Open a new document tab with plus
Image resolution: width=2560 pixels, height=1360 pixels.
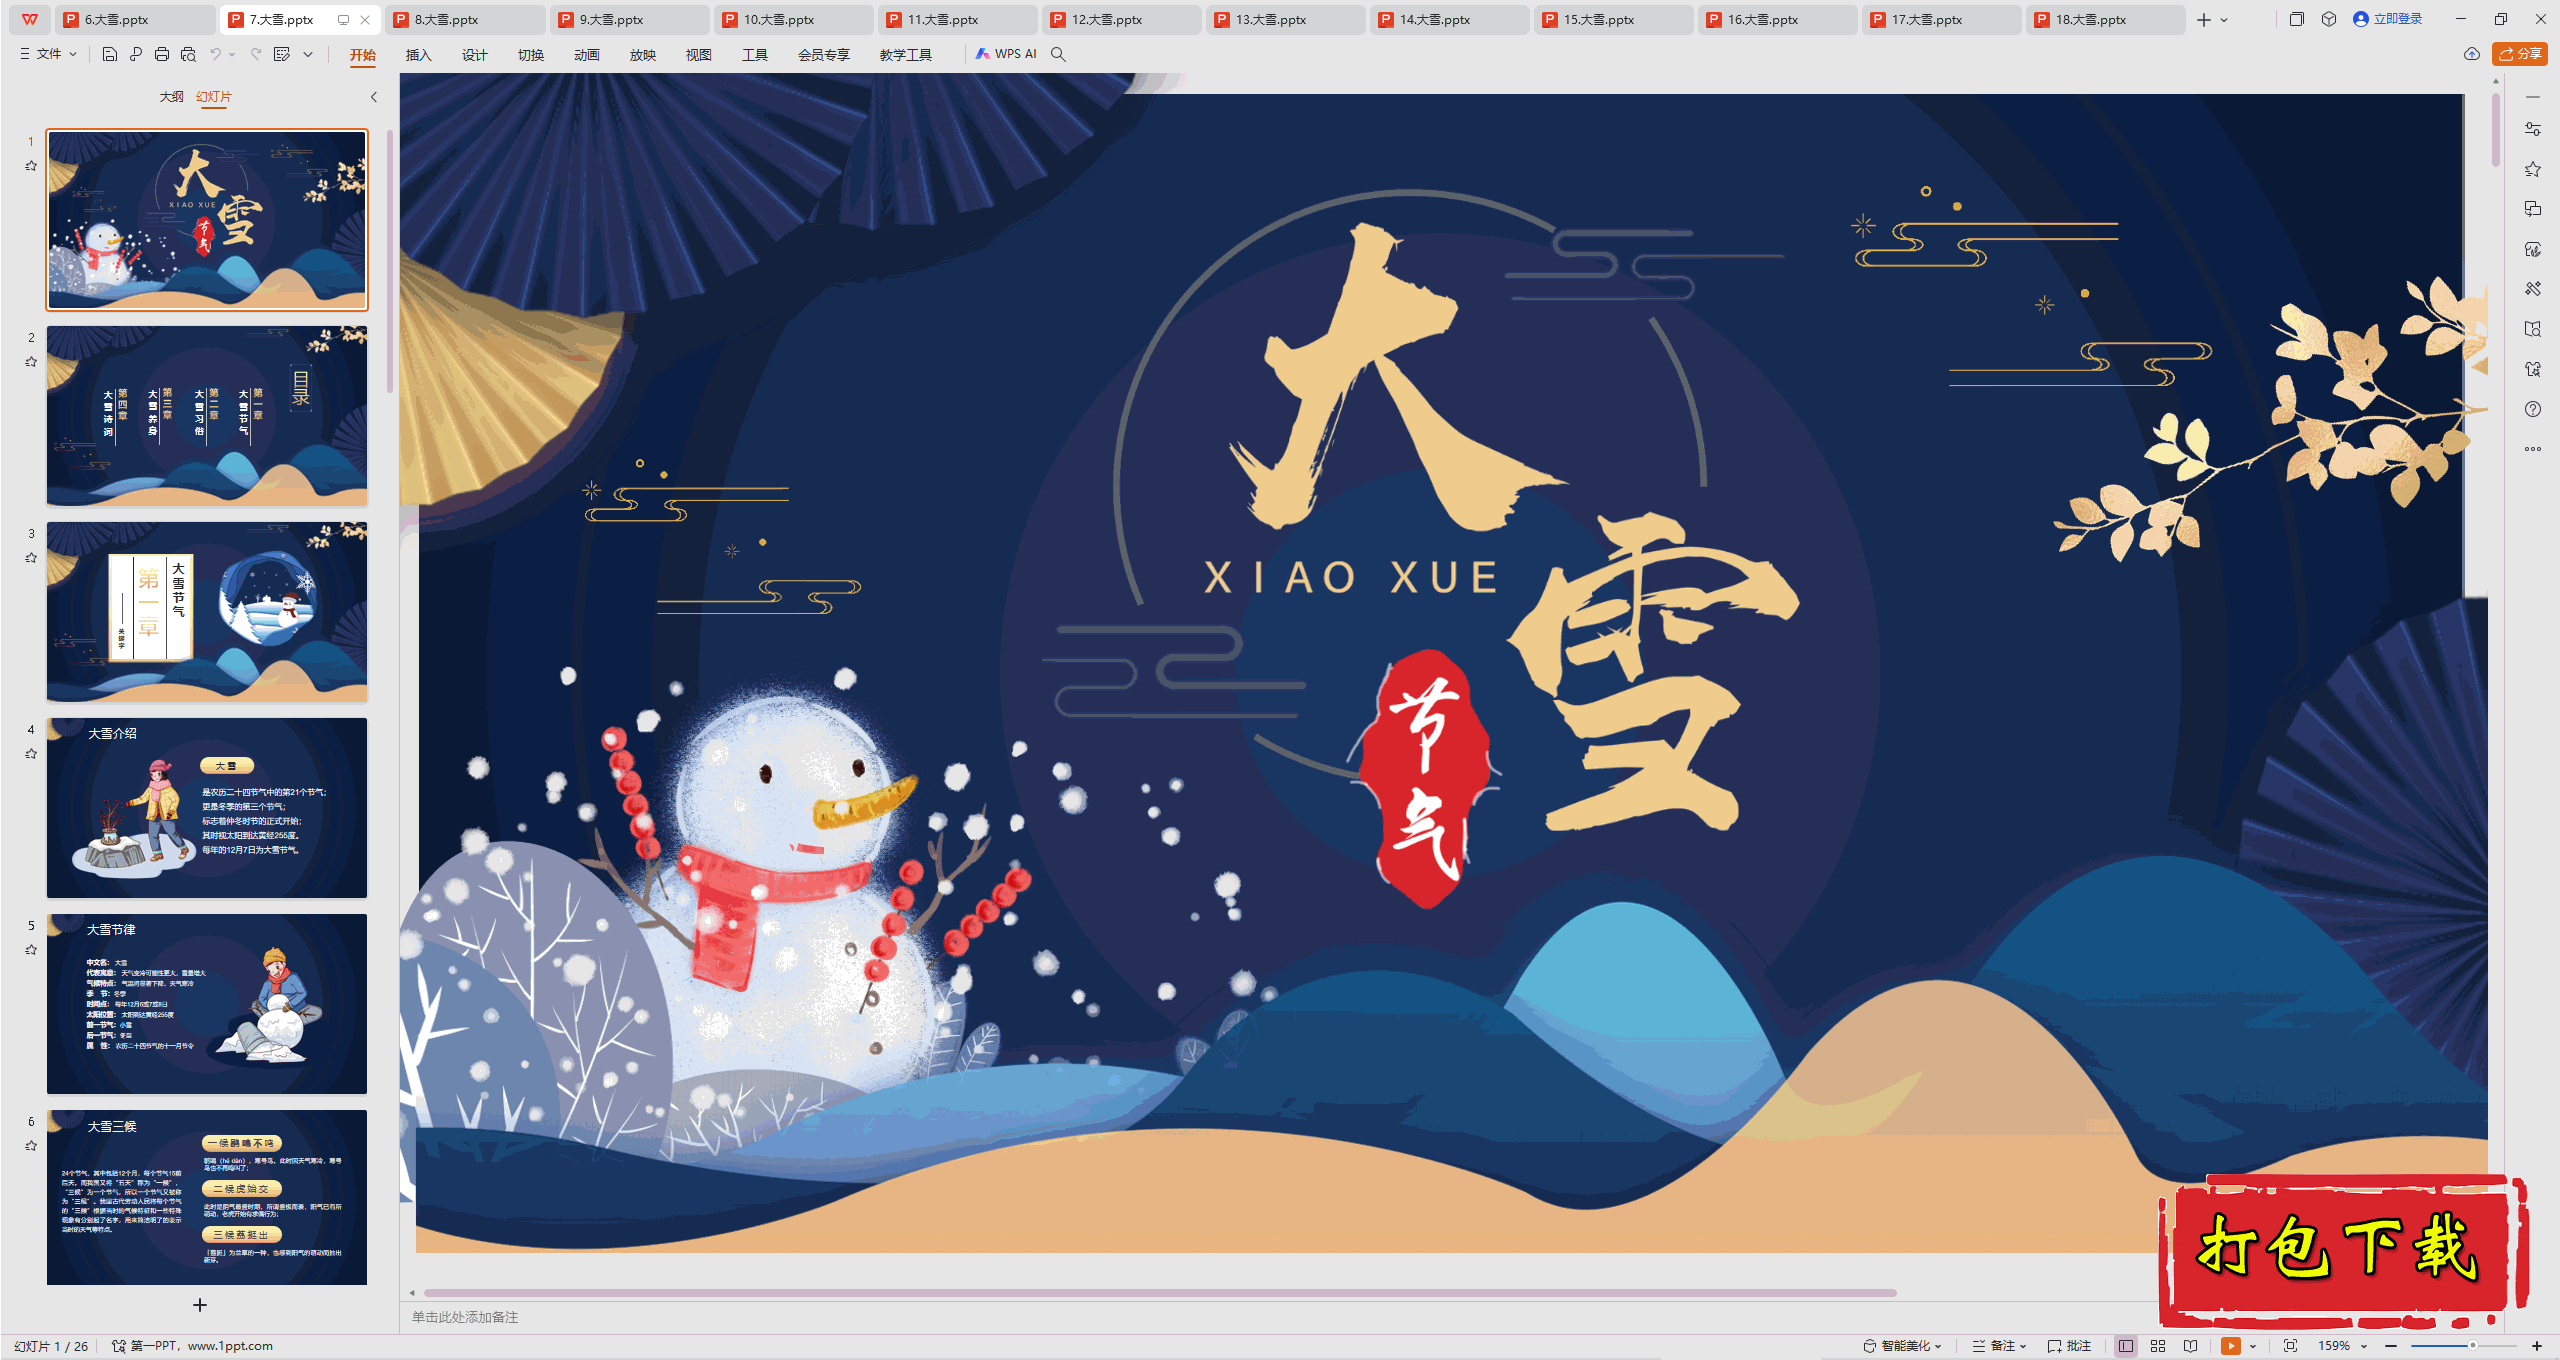(x=2204, y=19)
